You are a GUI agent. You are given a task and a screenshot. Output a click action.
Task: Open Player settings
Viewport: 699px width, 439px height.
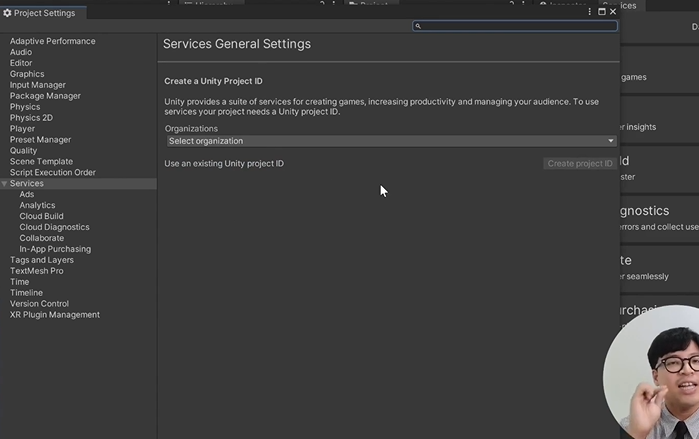(x=22, y=129)
